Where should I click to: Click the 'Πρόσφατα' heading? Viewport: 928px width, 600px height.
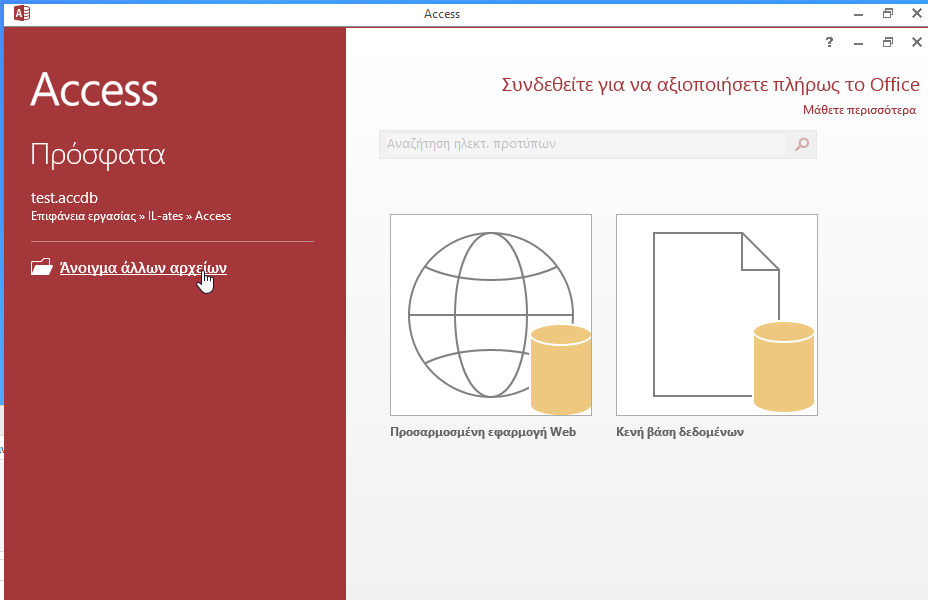pyautogui.click(x=98, y=156)
